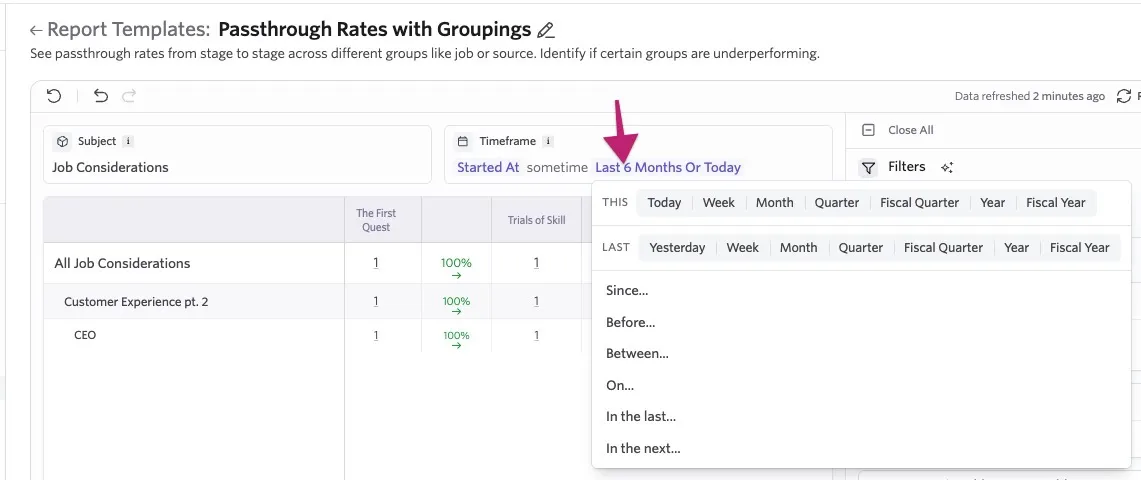Select THIS Year timeframe
The image size is (1141, 480).
point(993,203)
